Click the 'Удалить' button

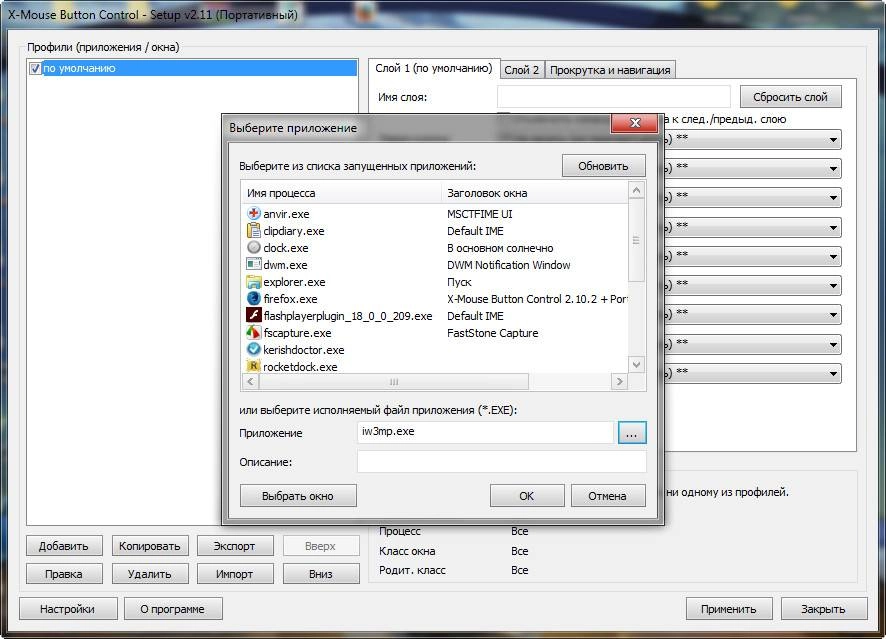coord(150,574)
